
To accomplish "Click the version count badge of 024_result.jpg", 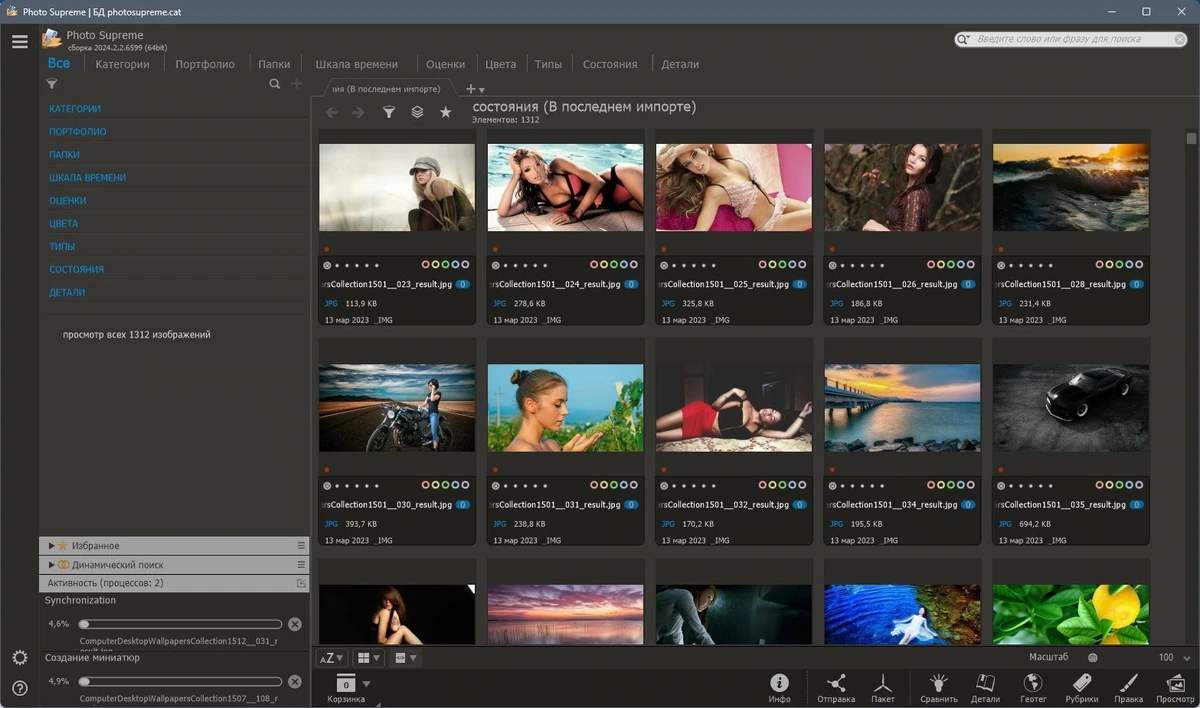I will (631, 285).
